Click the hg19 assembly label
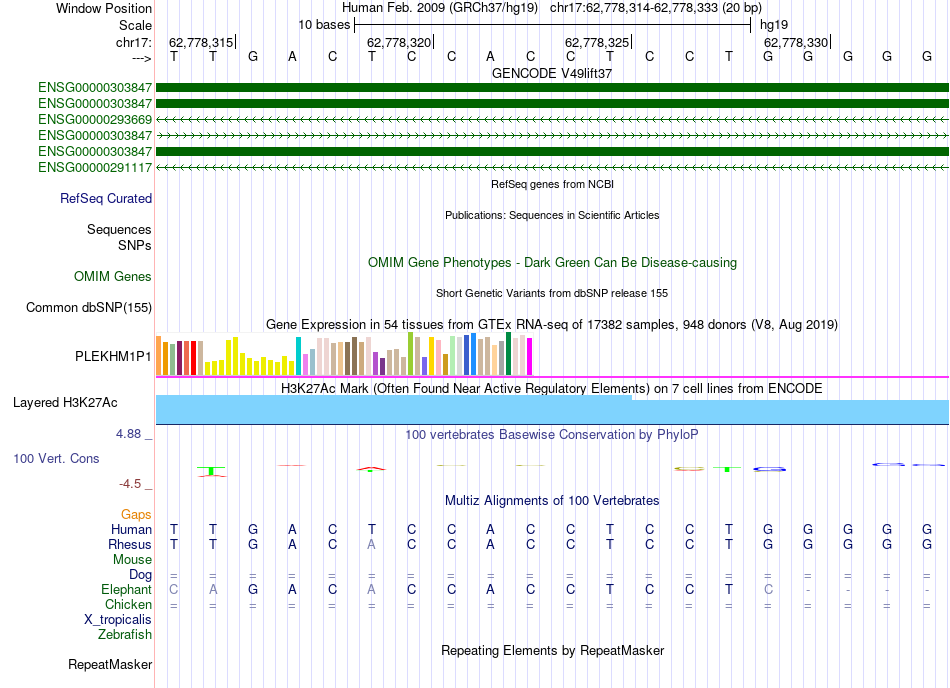 pyautogui.click(x=774, y=25)
